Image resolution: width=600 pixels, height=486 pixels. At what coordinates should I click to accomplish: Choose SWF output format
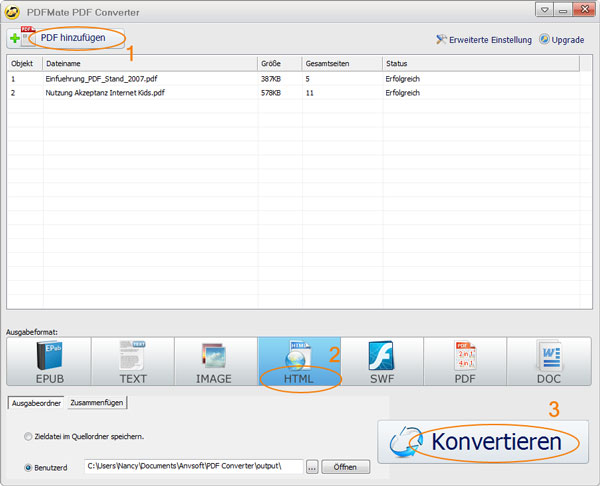click(x=382, y=361)
